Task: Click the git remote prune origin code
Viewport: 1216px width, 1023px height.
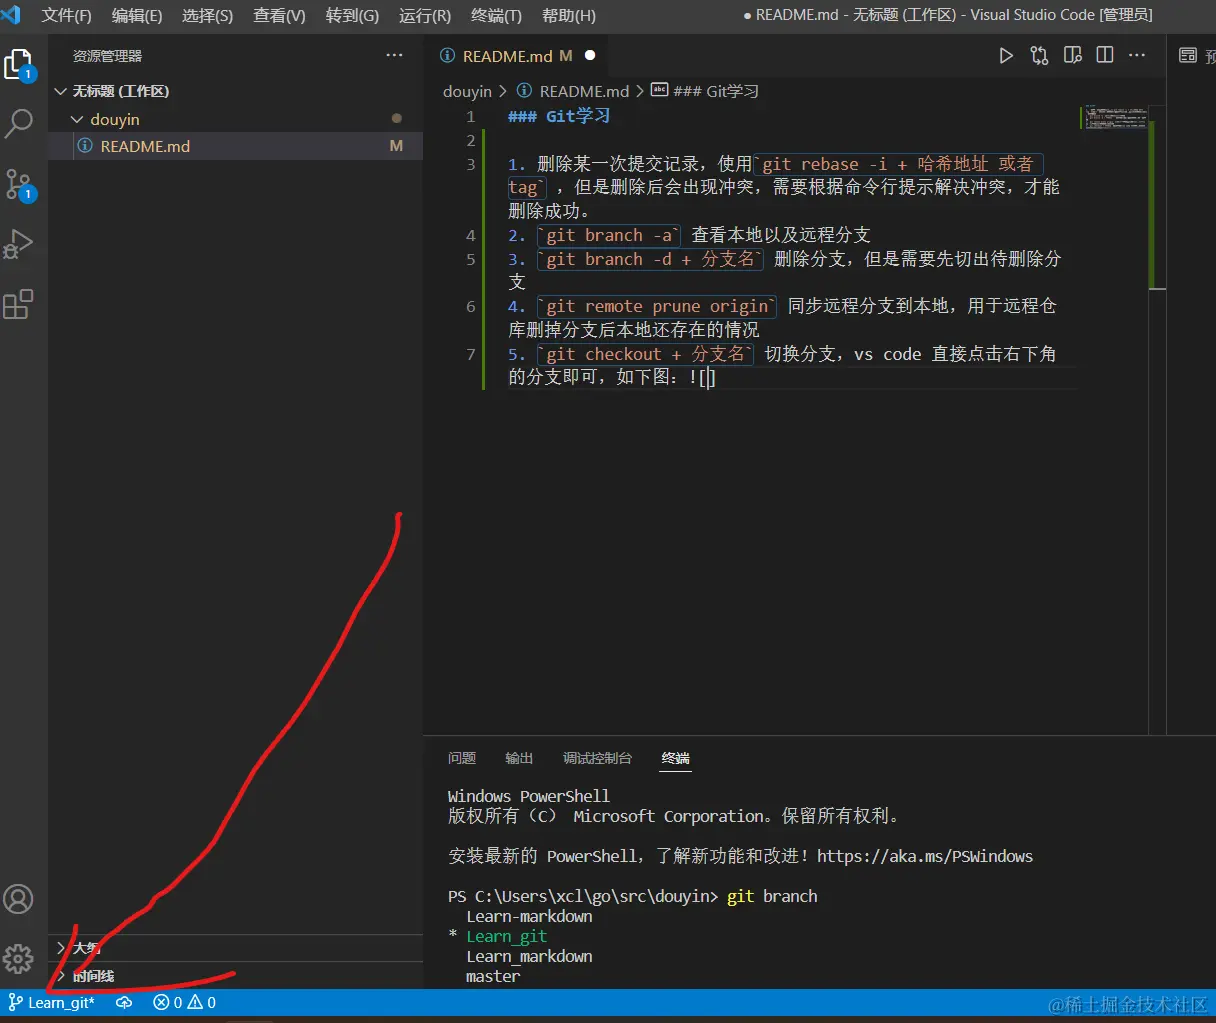Action: click(657, 306)
